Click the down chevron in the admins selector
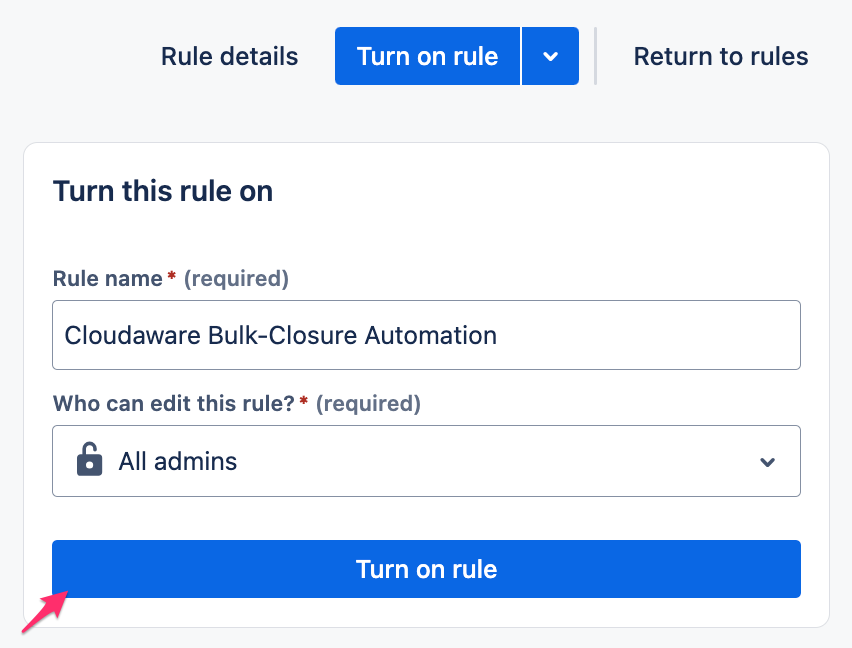The image size is (852, 648). [x=767, y=462]
